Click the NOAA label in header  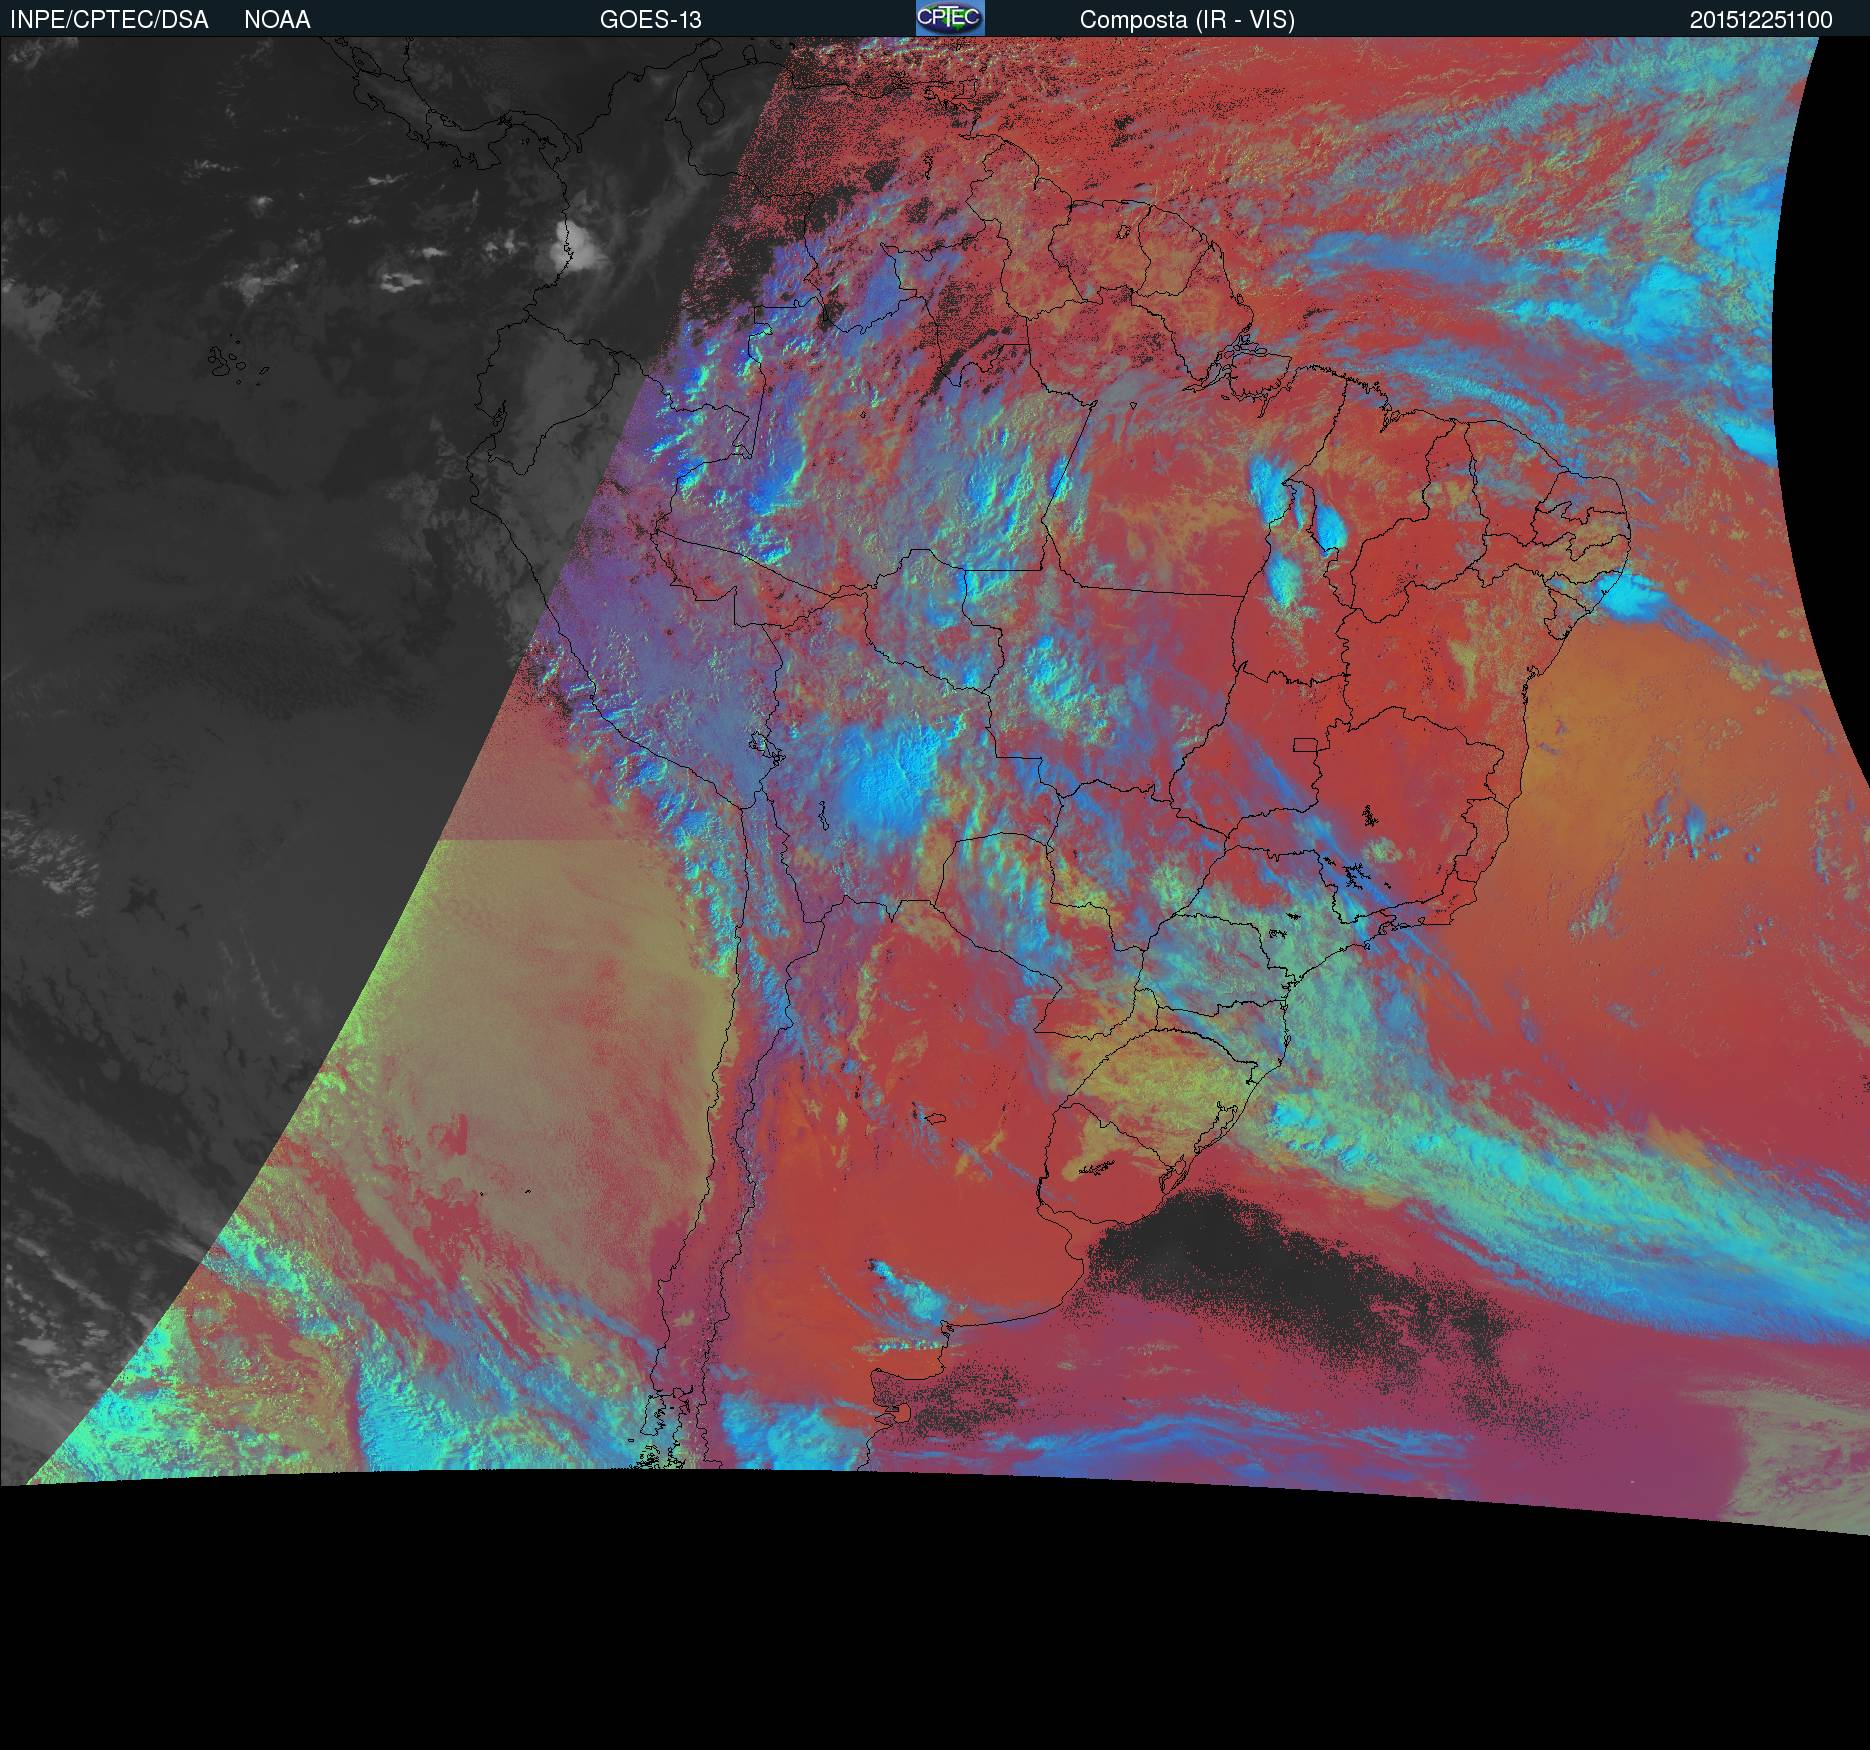coord(277,20)
